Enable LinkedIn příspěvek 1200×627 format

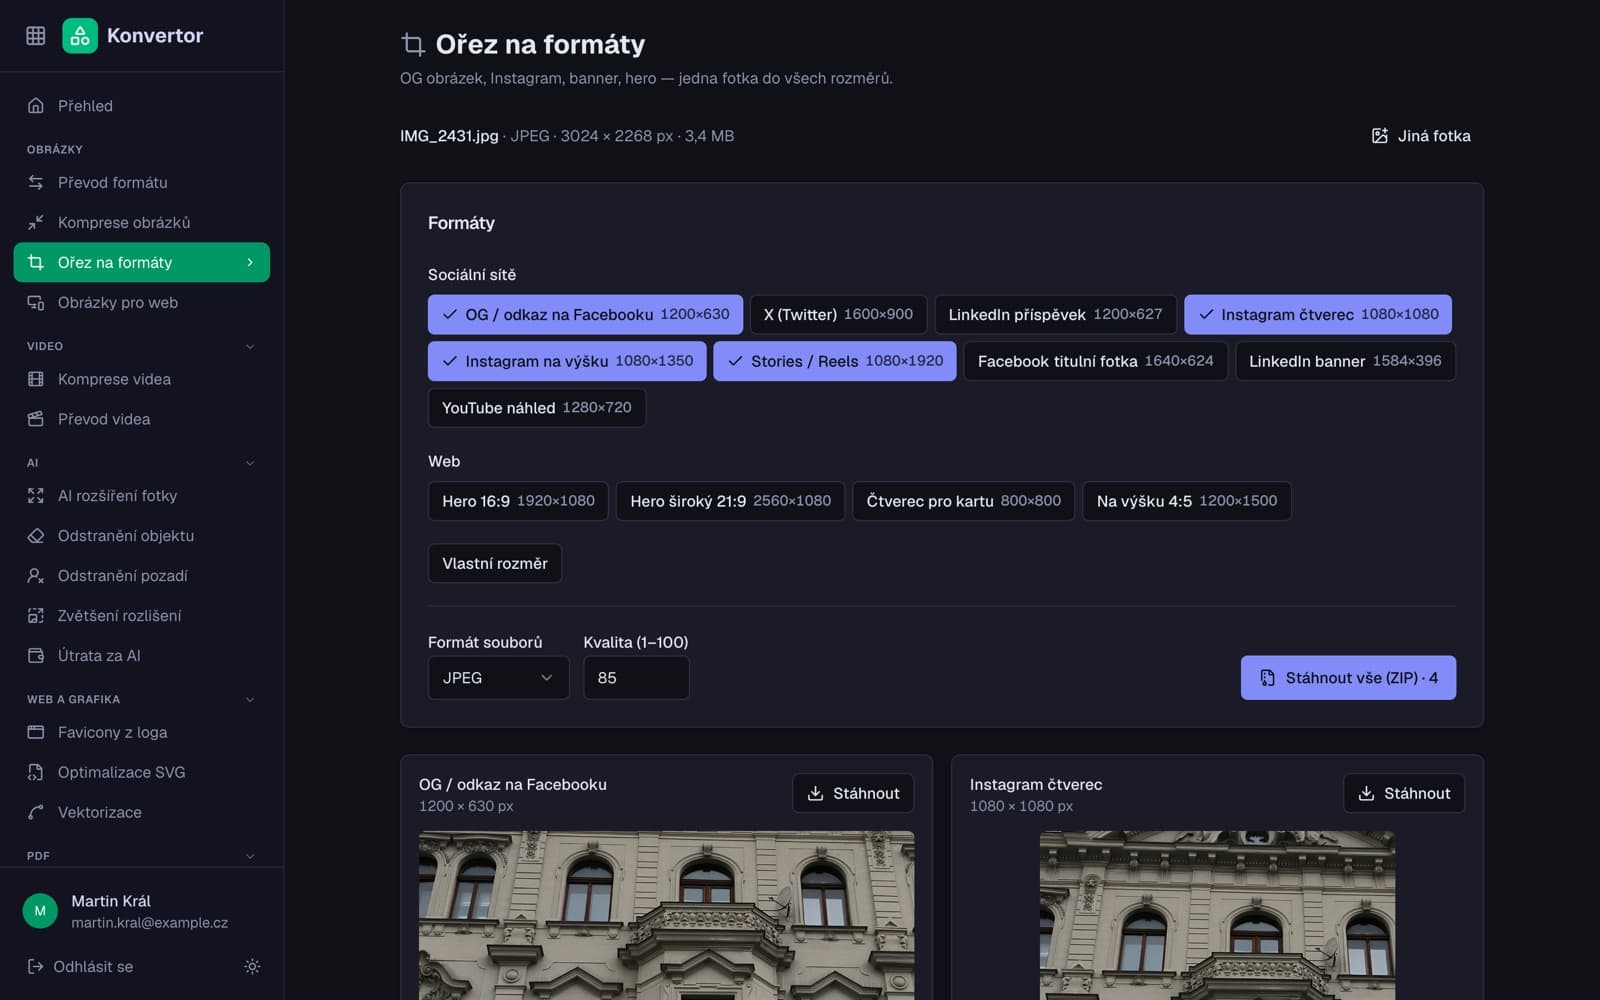(1055, 314)
